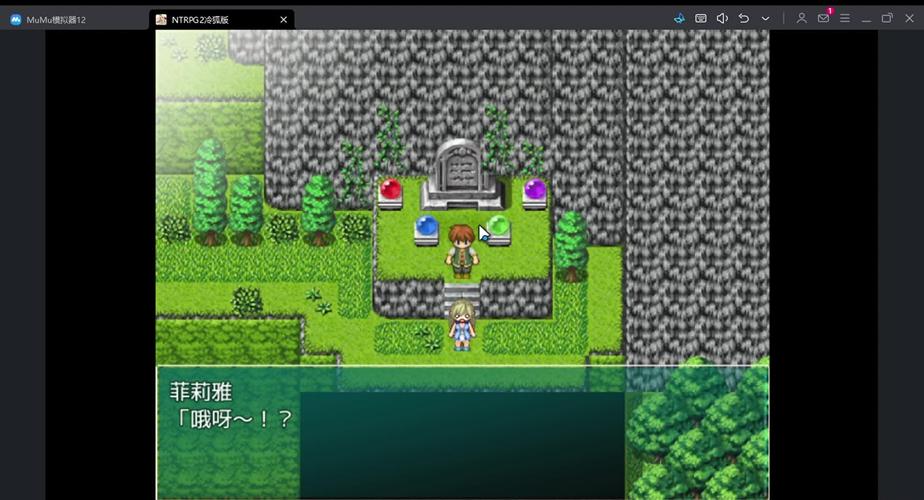Switch to the NTRPG2冷狐版 tab
This screenshot has height=500, width=924.
222,19
